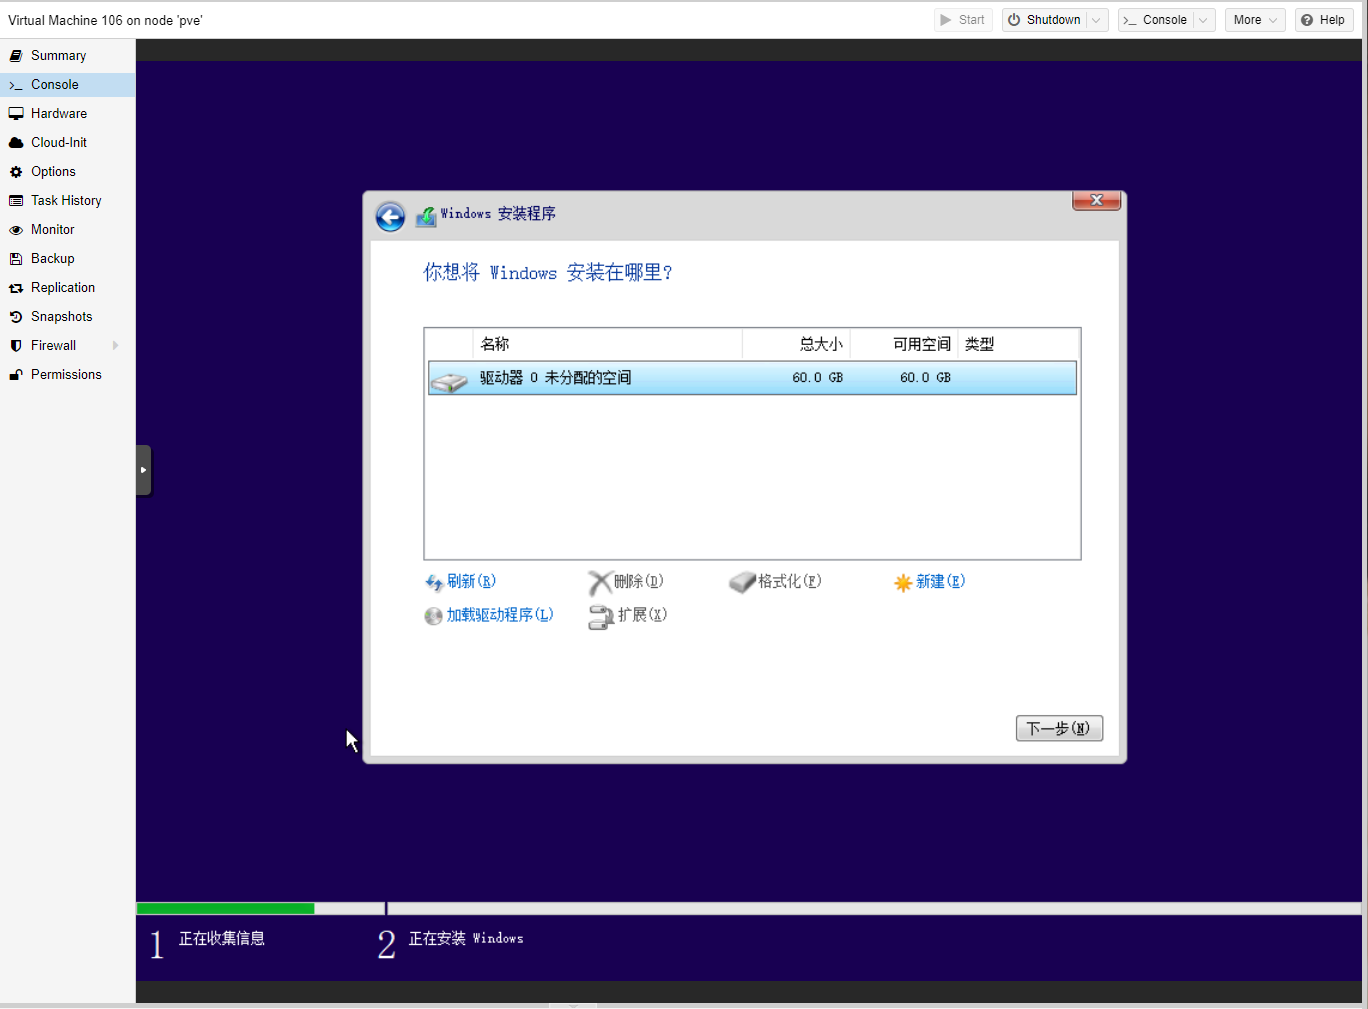Open the Console dropdown arrow in toolbar
The height and width of the screenshot is (1009, 1368).
tap(1203, 20)
